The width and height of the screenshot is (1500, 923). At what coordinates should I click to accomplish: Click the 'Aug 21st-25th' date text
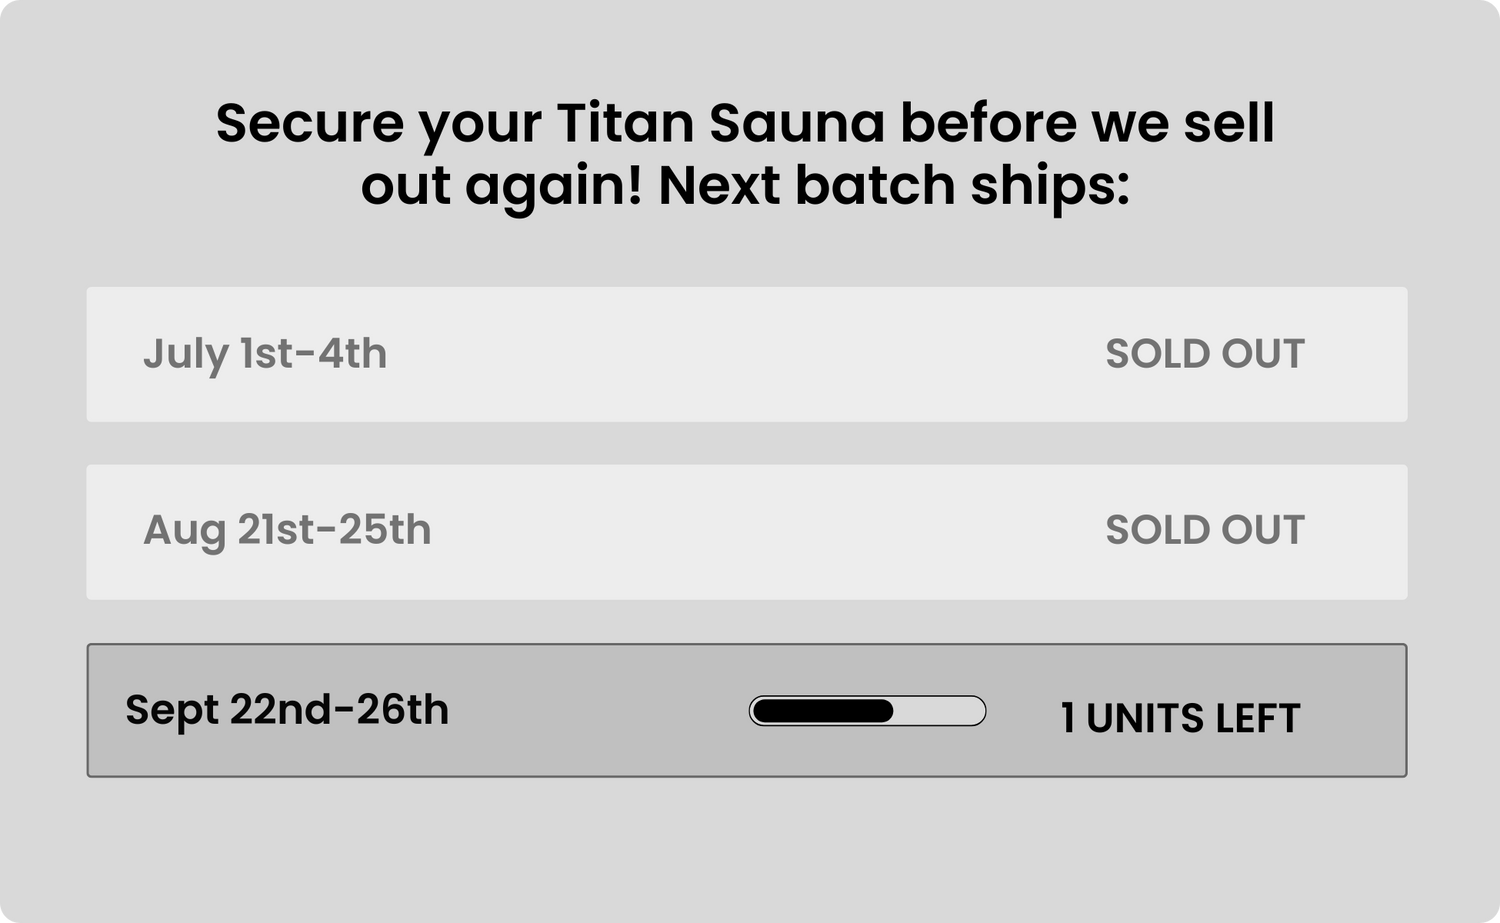point(287,530)
